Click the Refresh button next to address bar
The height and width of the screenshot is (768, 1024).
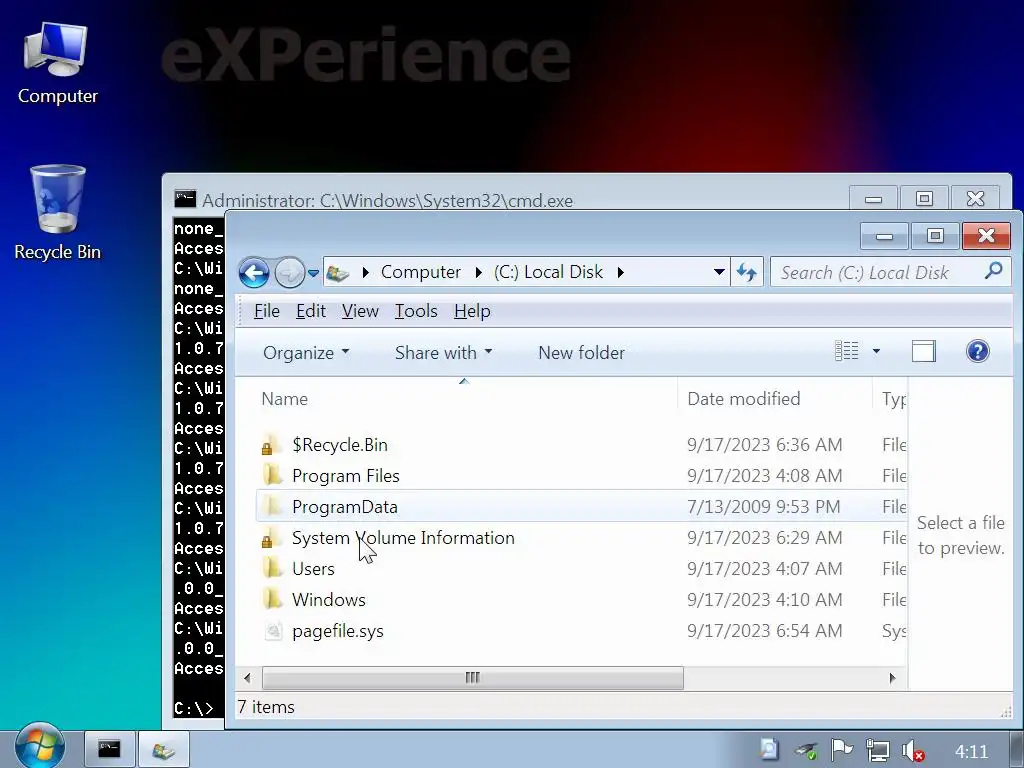click(746, 272)
